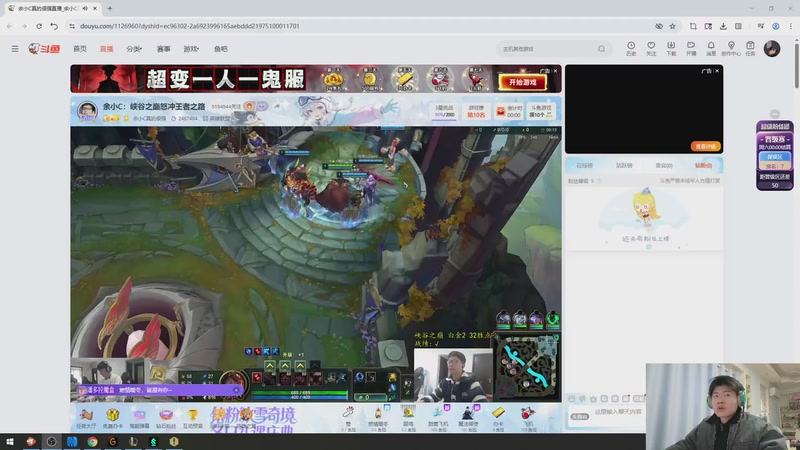Click the orange 查看详情 button

click(x=706, y=146)
